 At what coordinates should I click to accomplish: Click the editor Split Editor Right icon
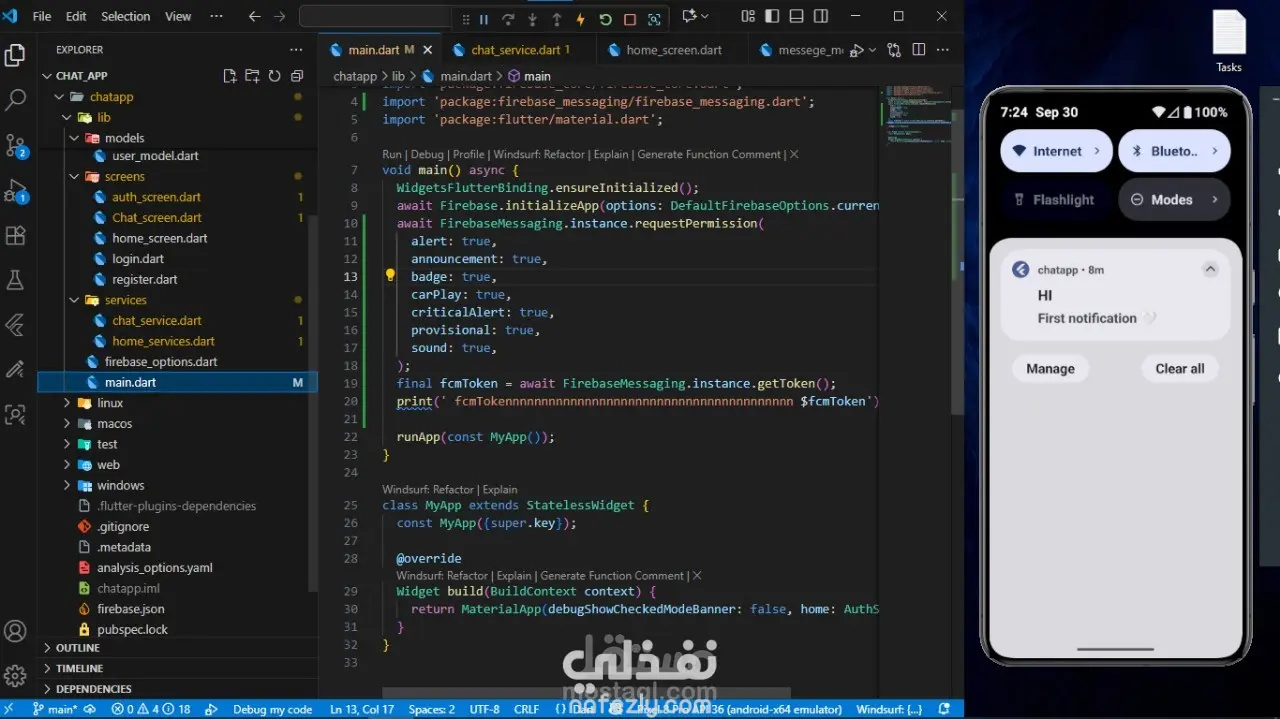click(x=918, y=50)
